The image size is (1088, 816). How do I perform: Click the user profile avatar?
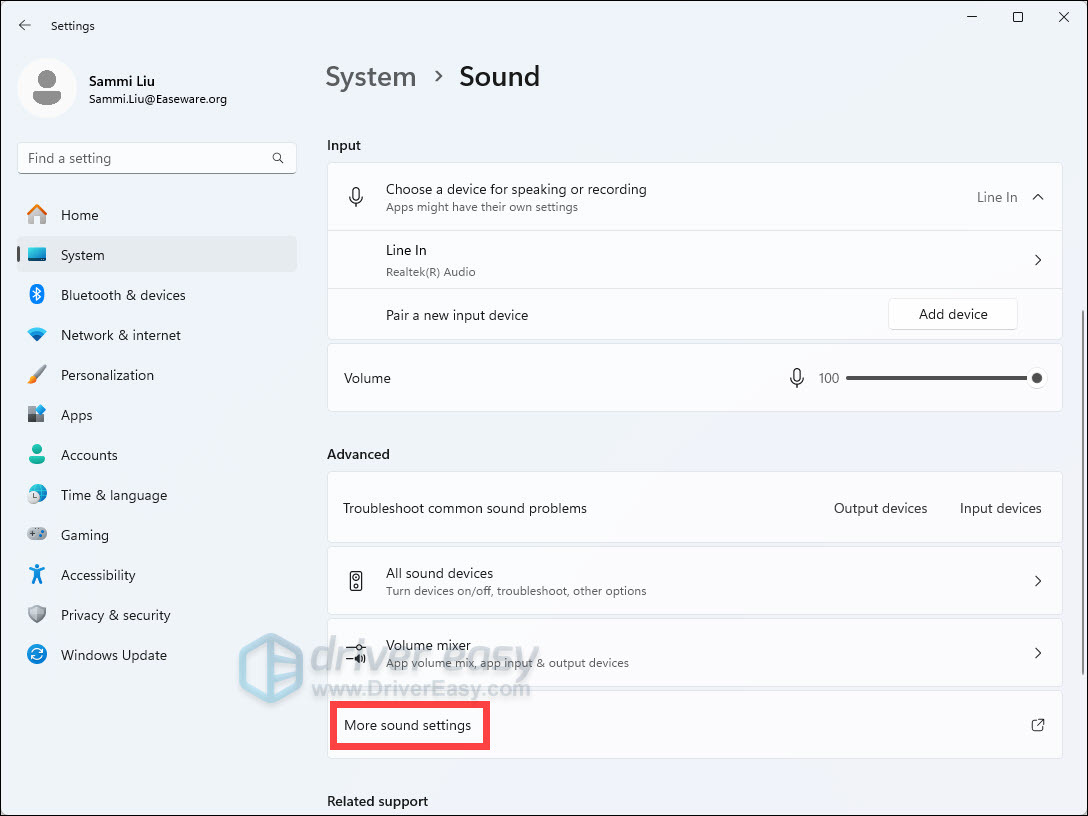tap(46, 88)
